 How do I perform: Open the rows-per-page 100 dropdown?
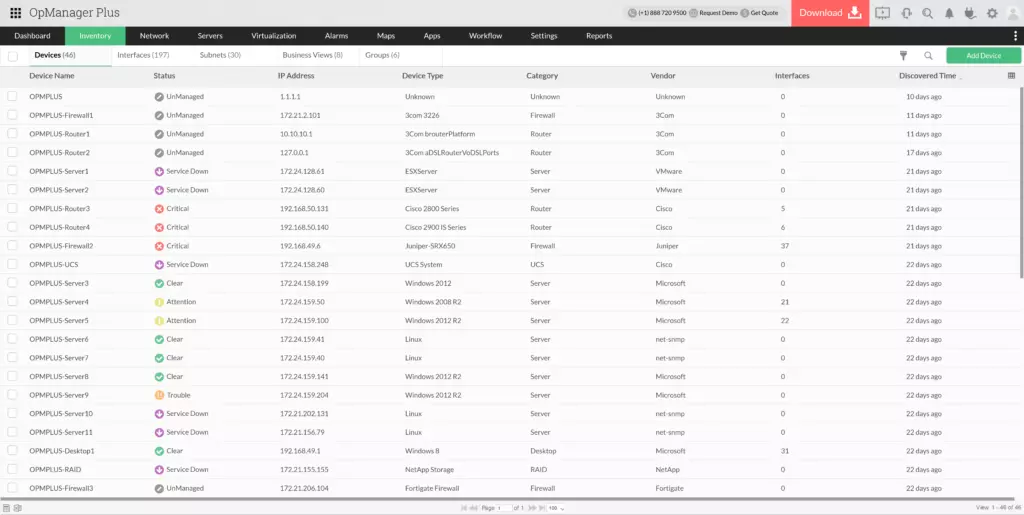click(x=556, y=508)
